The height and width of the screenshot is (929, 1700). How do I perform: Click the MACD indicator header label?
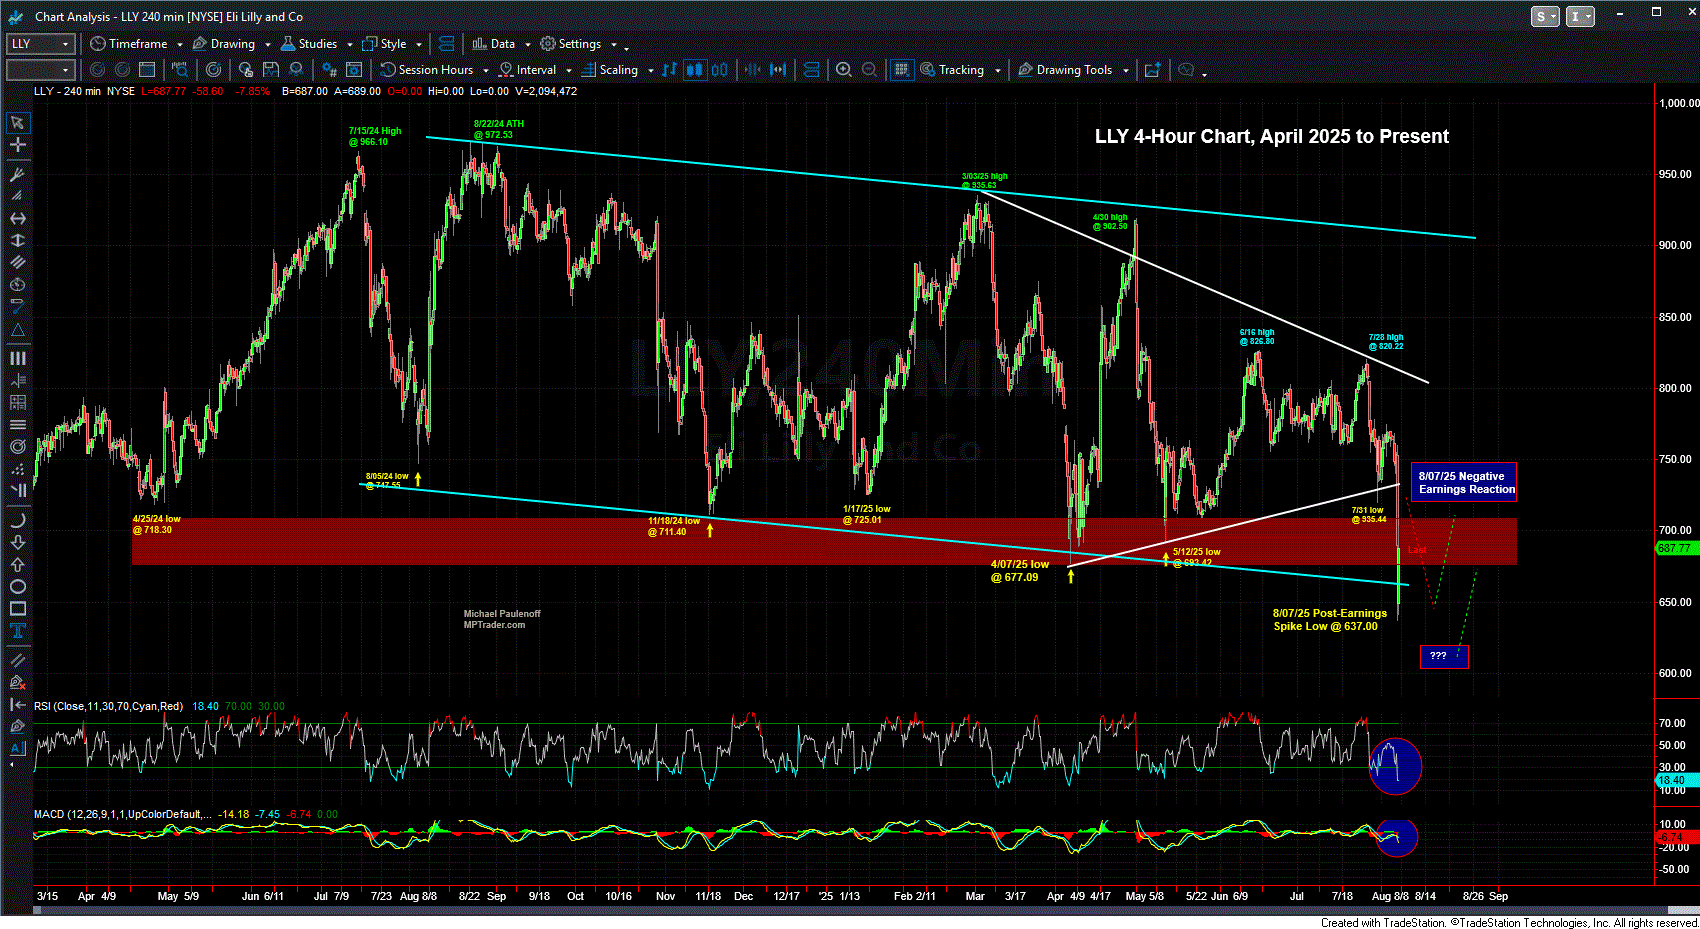pos(122,814)
